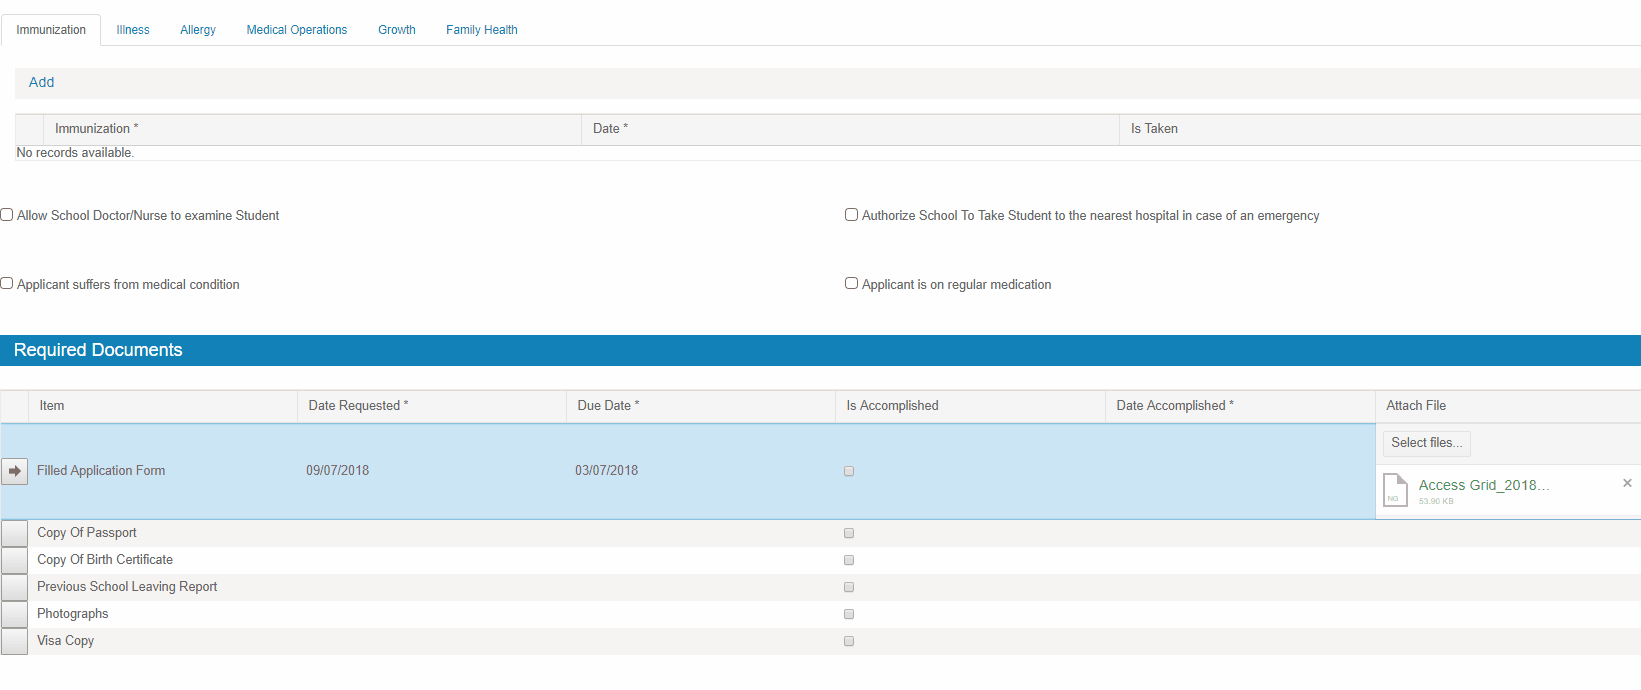1641x690 pixels.
Task: Click row selector beside Copy Of Birth Certificate
Action: (15, 560)
